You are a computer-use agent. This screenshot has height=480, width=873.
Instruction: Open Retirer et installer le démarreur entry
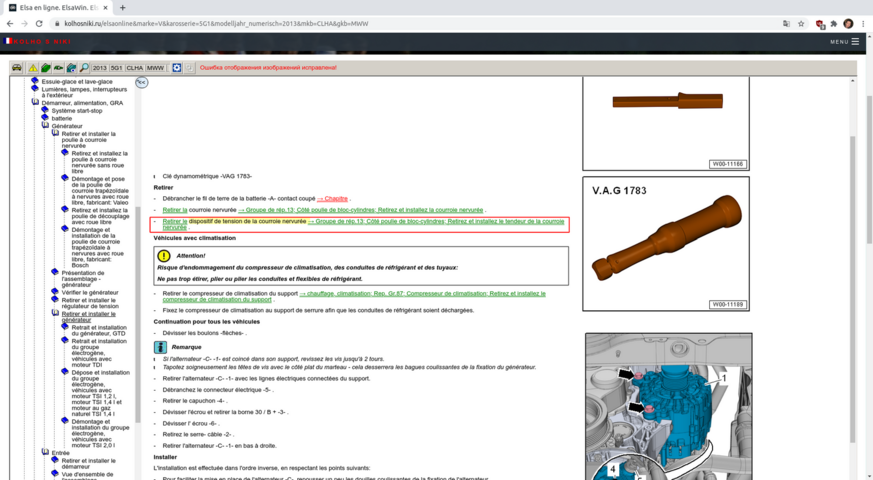pos(89,463)
